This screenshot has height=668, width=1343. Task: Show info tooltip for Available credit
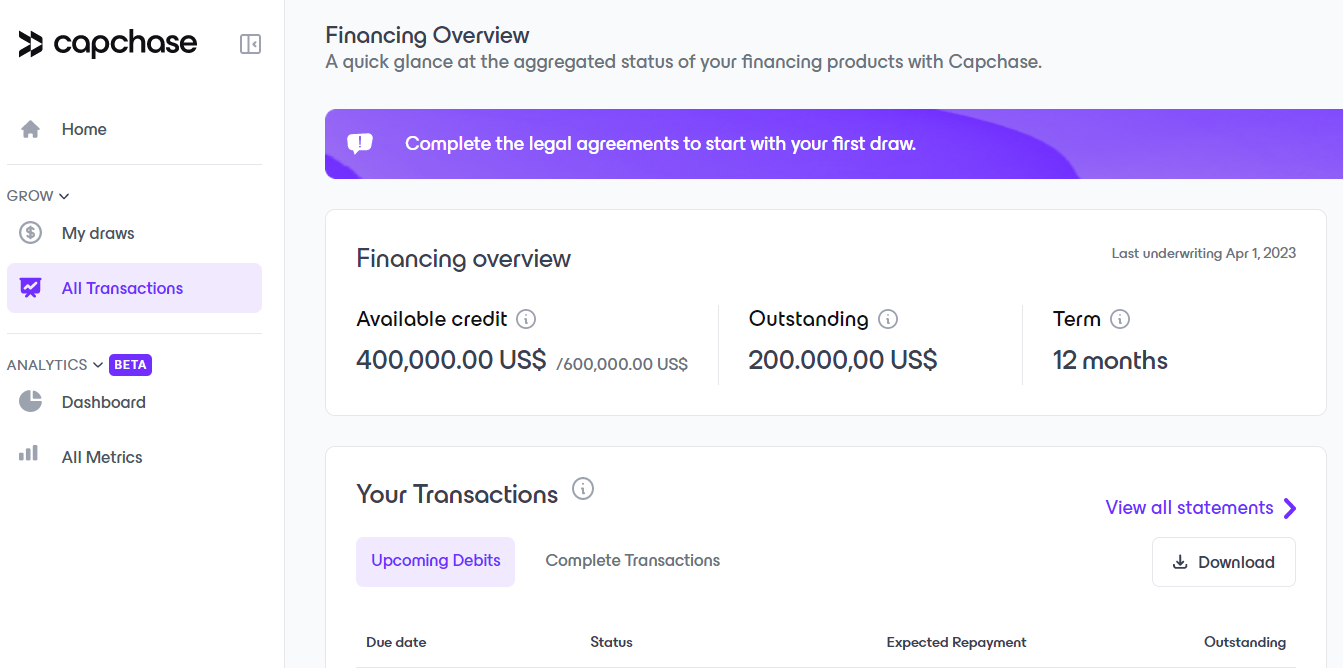pos(526,320)
